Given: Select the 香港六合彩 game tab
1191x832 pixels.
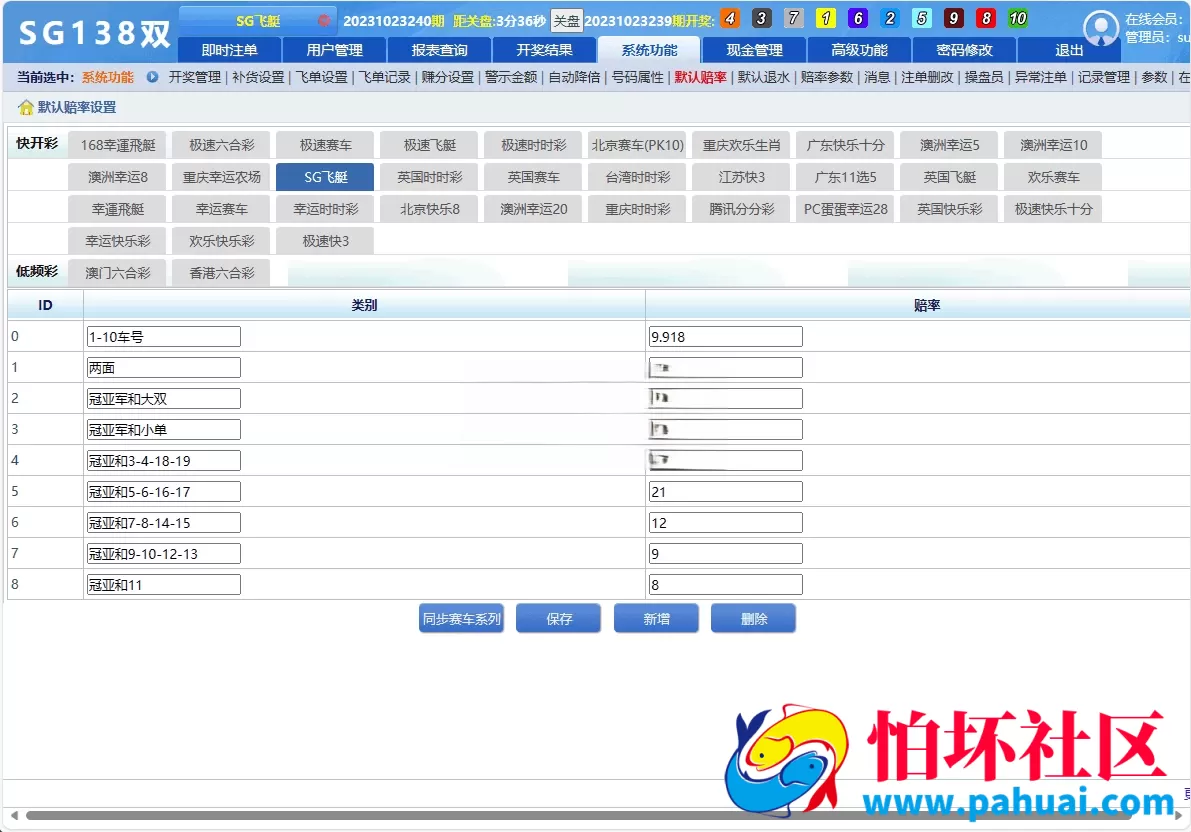Looking at the screenshot, I should (x=222, y=273).
